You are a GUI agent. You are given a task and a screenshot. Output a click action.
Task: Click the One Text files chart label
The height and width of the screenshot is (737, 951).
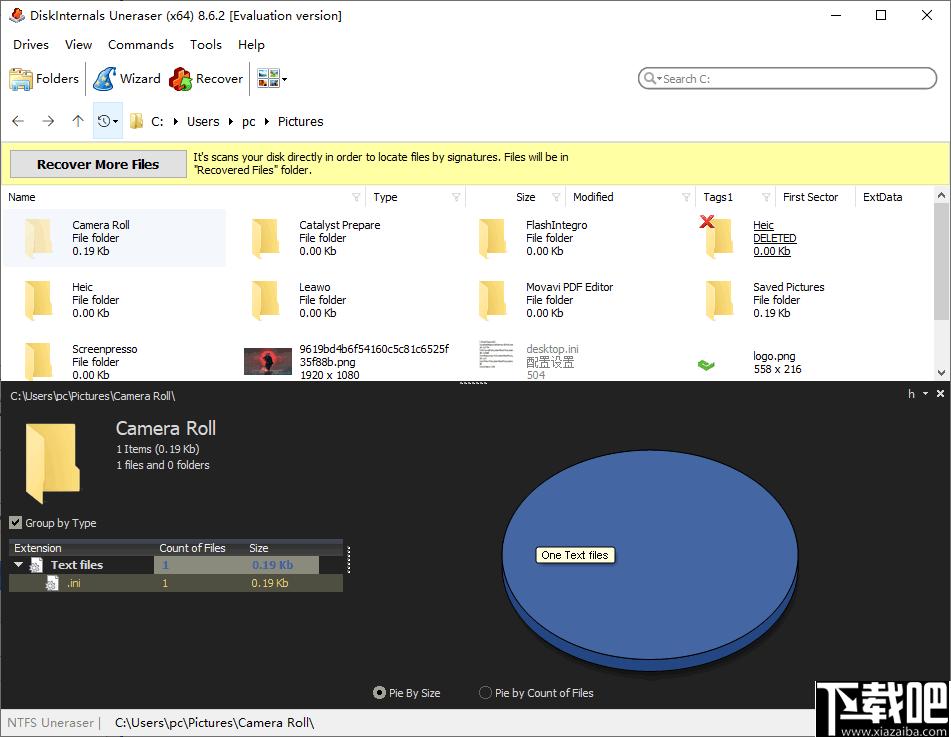point(575,555)
